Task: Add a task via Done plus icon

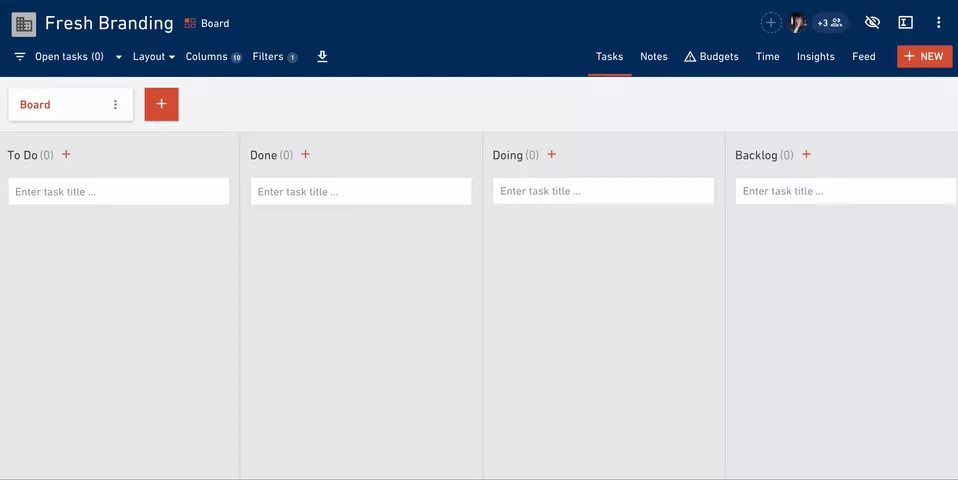Action: (x=305, y=155)
